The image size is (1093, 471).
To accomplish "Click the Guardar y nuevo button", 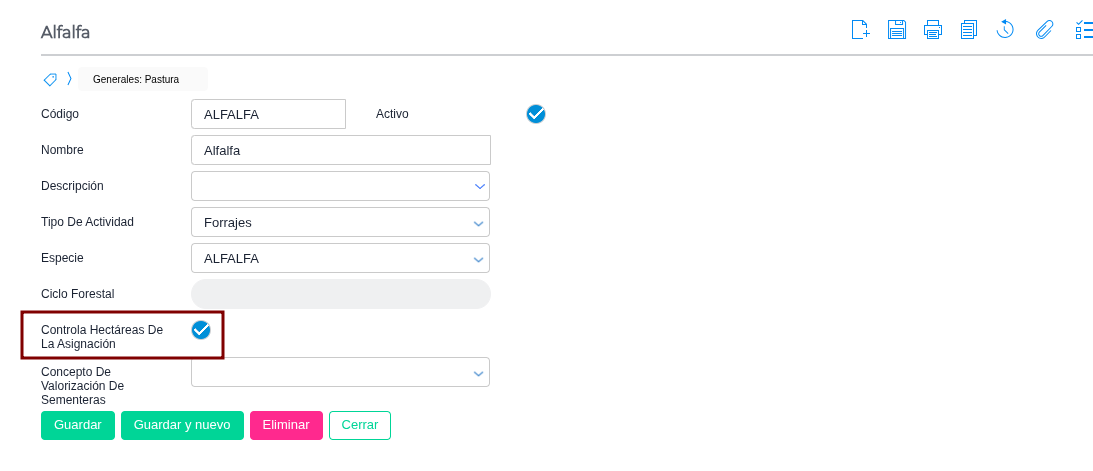I will pyautogui.click(x=182, y=425).
